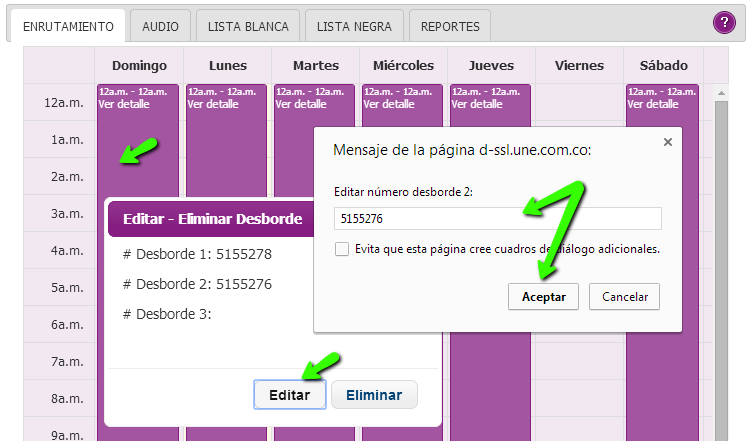
Task: Click the Martes column header
Action: point(316,66)
